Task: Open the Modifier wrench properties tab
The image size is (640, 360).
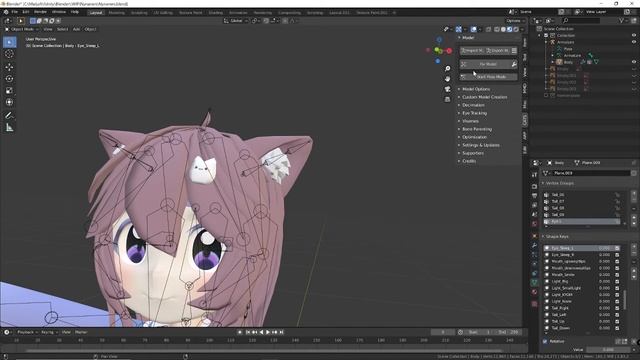Action: (x=534, y=245)
